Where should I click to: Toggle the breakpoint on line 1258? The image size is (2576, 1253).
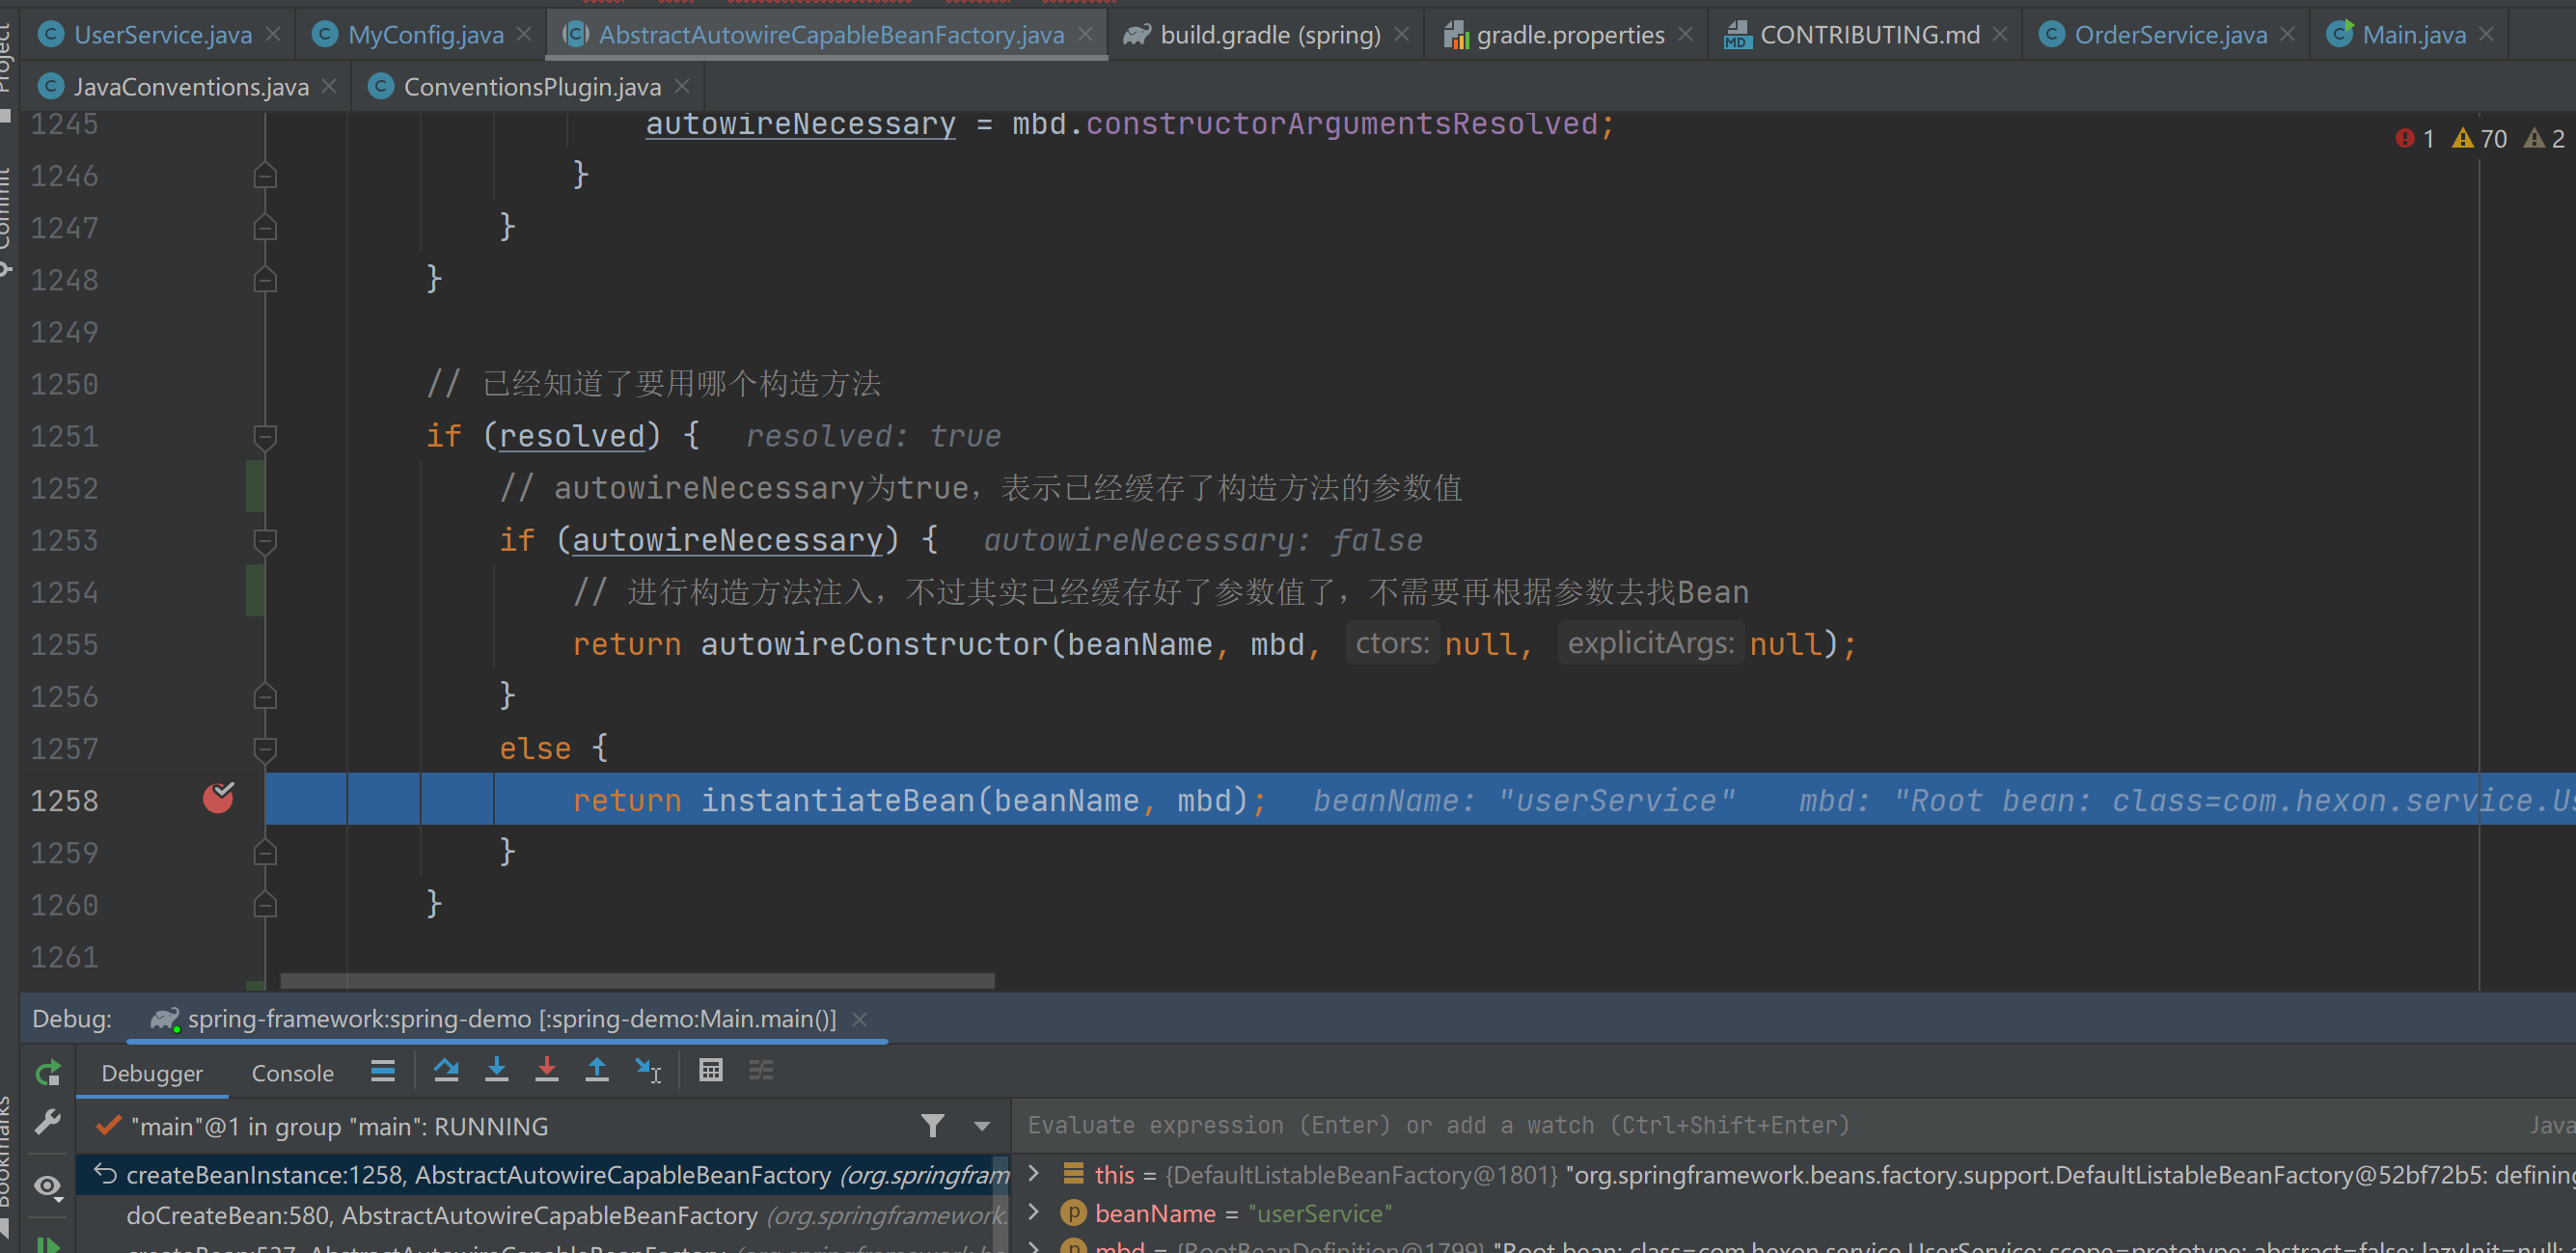218,799
